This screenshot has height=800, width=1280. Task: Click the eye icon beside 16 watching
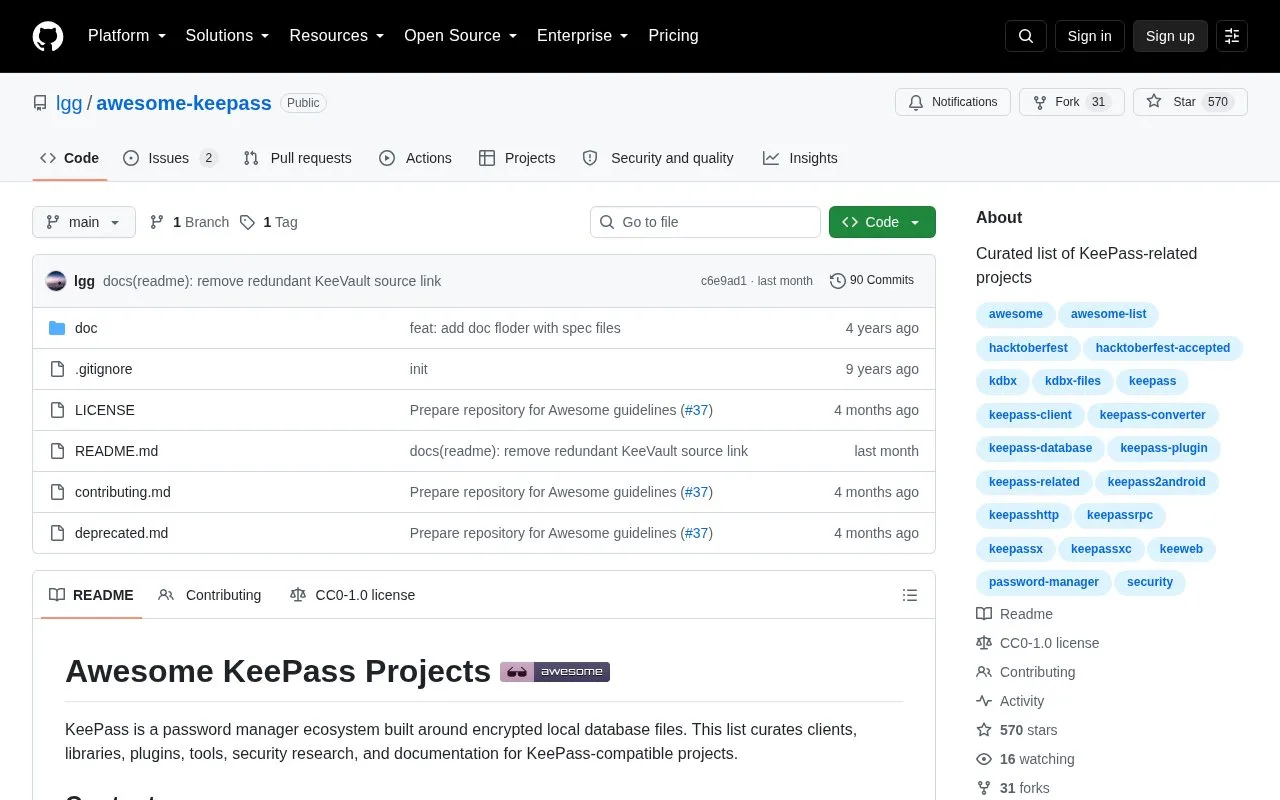click(x=984, y=759)
